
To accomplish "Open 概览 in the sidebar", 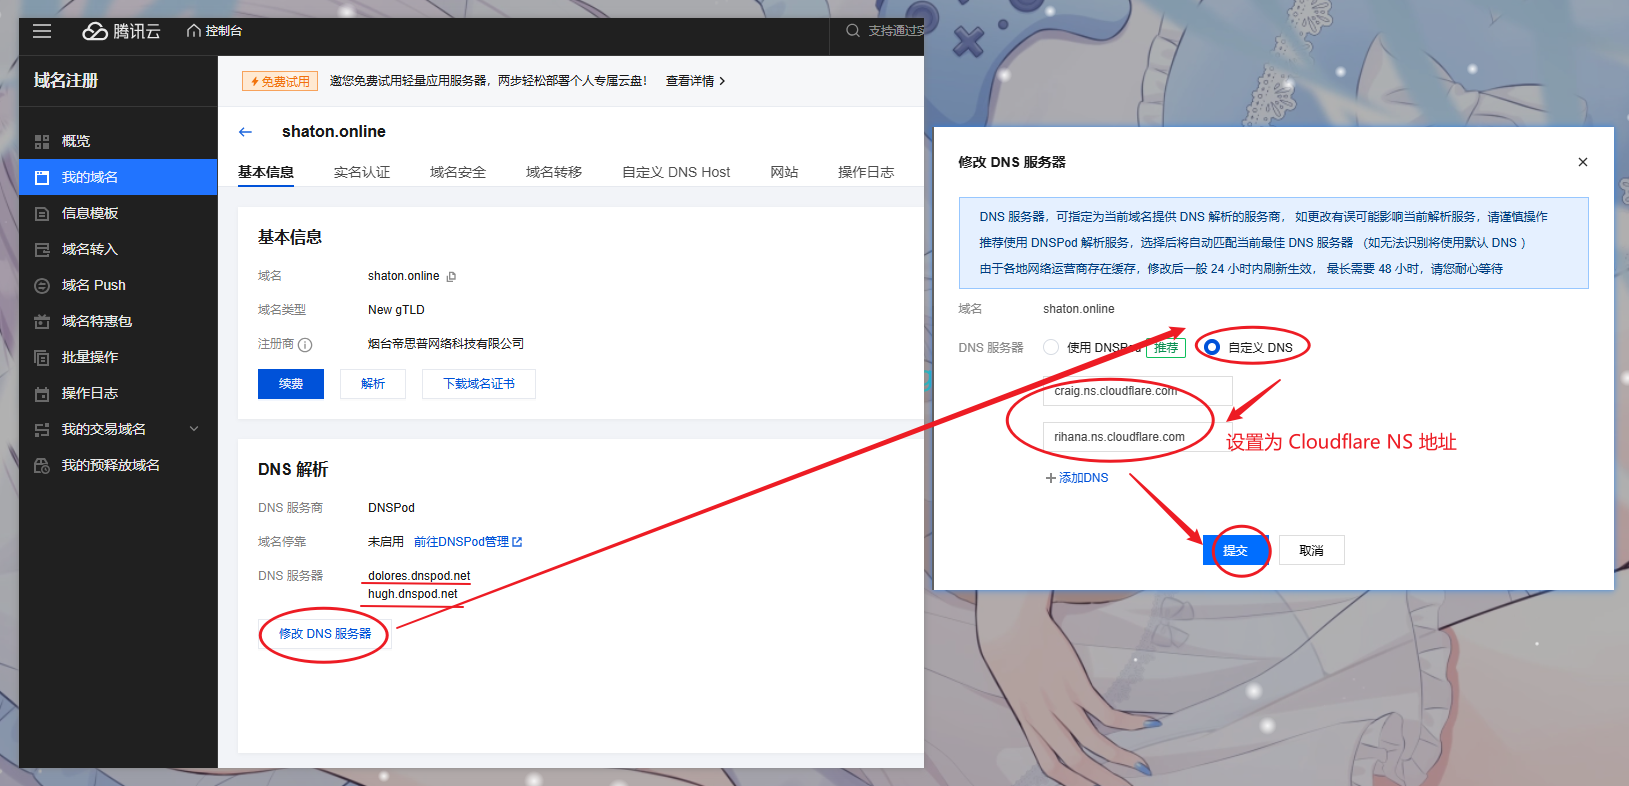I will 118,141.
